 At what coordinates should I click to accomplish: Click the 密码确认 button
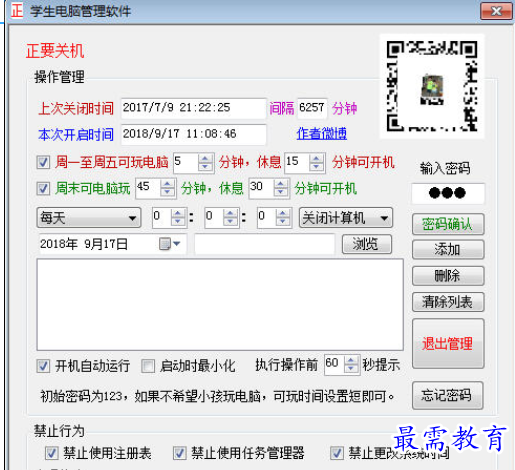pyautogui.click(x=448, y=224)
